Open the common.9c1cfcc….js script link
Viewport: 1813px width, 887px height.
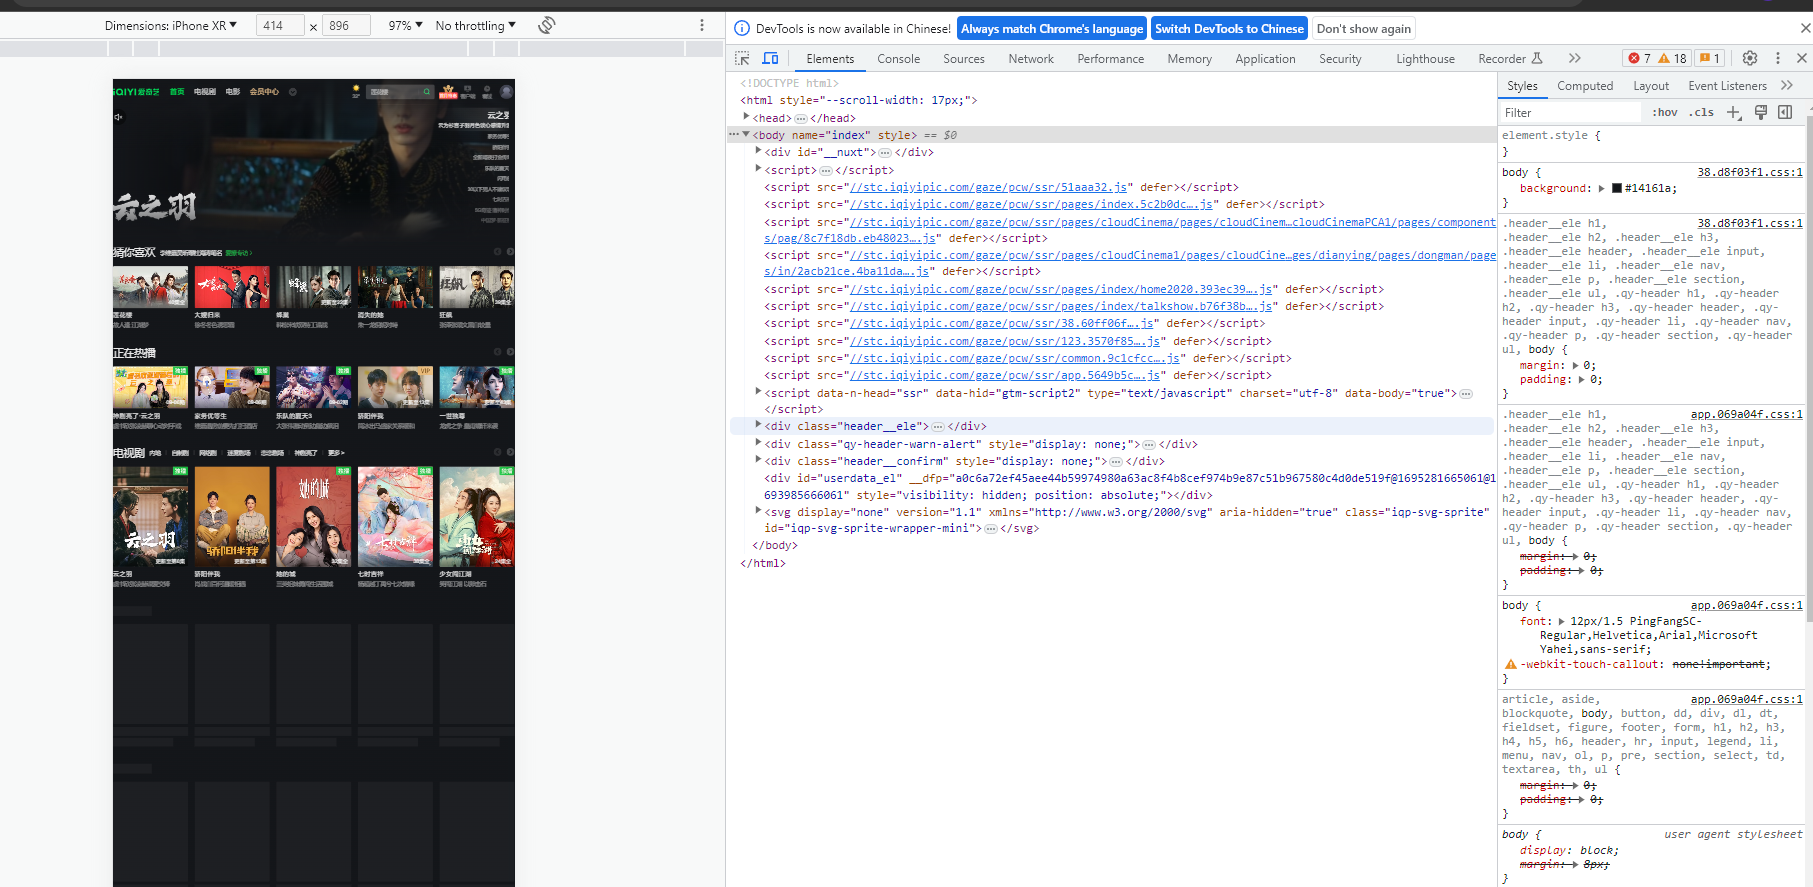[1017, 358]
